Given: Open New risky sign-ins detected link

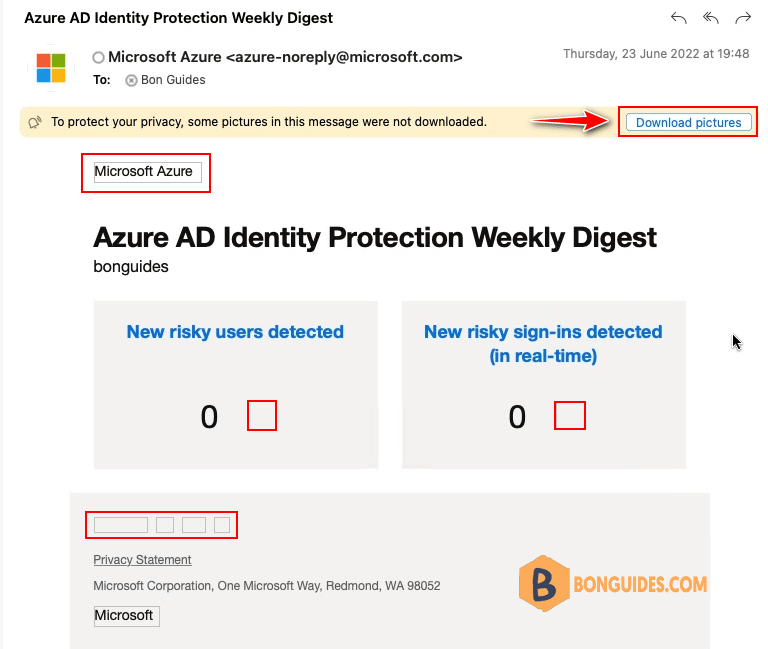Looking at the screenshot, I should pyautogui.click(x=543, y=343).
